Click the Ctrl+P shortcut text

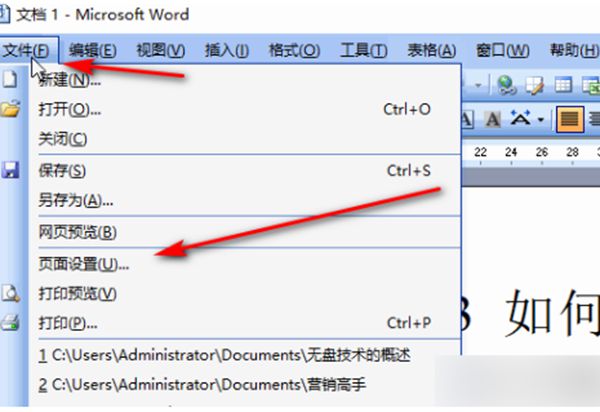pyautogui.click(x=409, y=323)
